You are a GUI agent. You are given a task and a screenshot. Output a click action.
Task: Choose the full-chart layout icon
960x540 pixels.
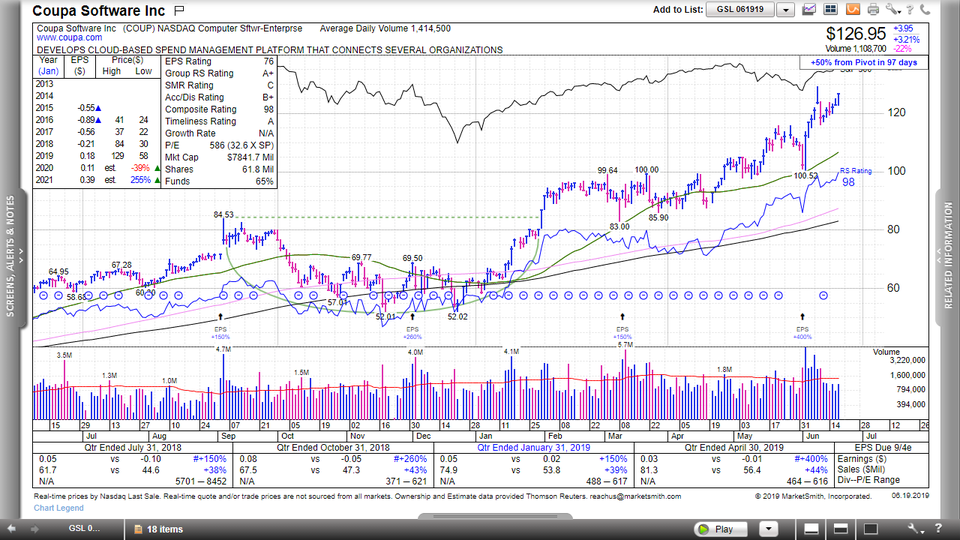pyautogui.click(x=870, y=529)
